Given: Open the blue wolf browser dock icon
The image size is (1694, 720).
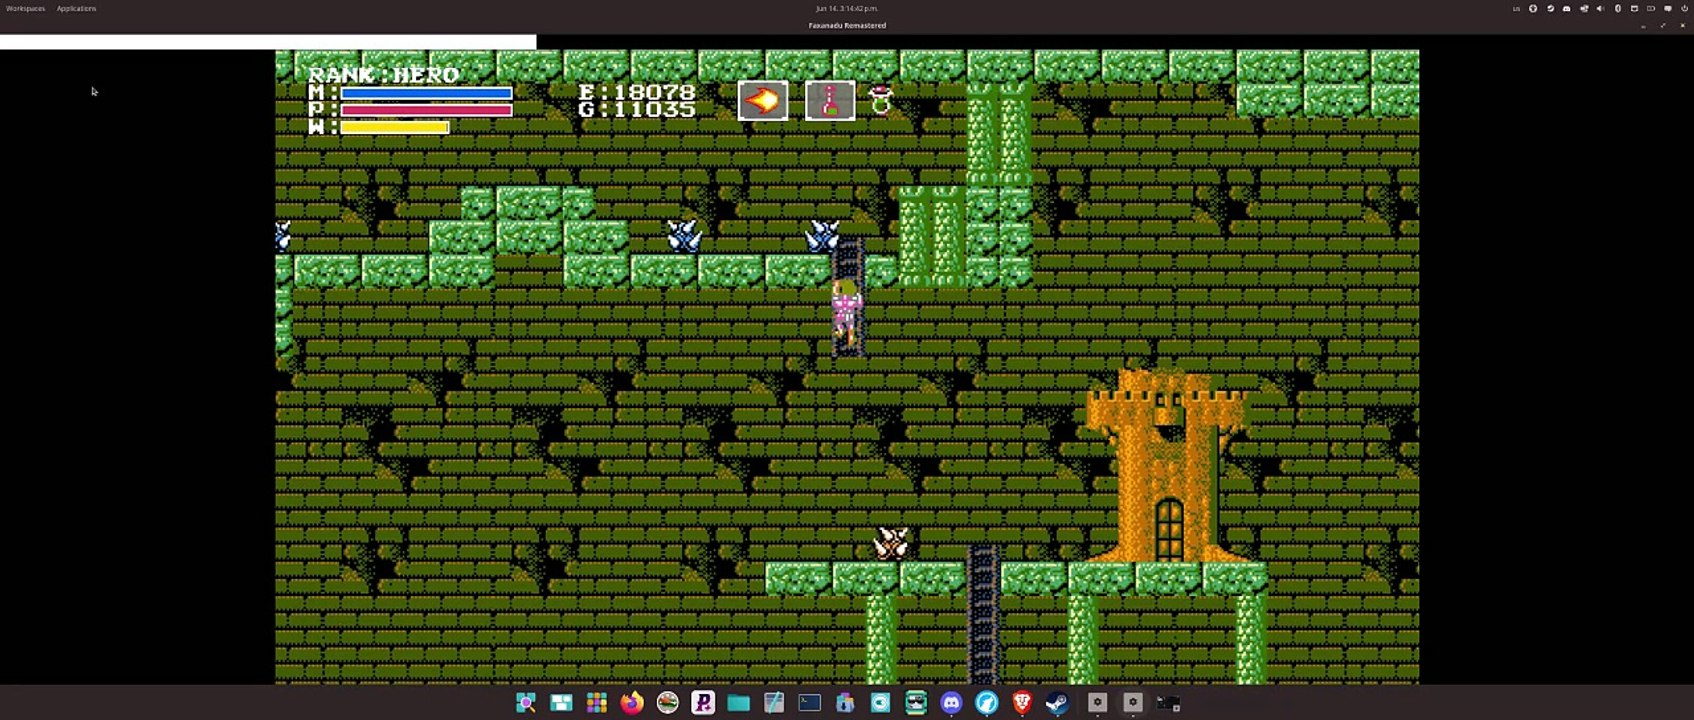Looking at the screenshot, I should (x=986, y=703).
